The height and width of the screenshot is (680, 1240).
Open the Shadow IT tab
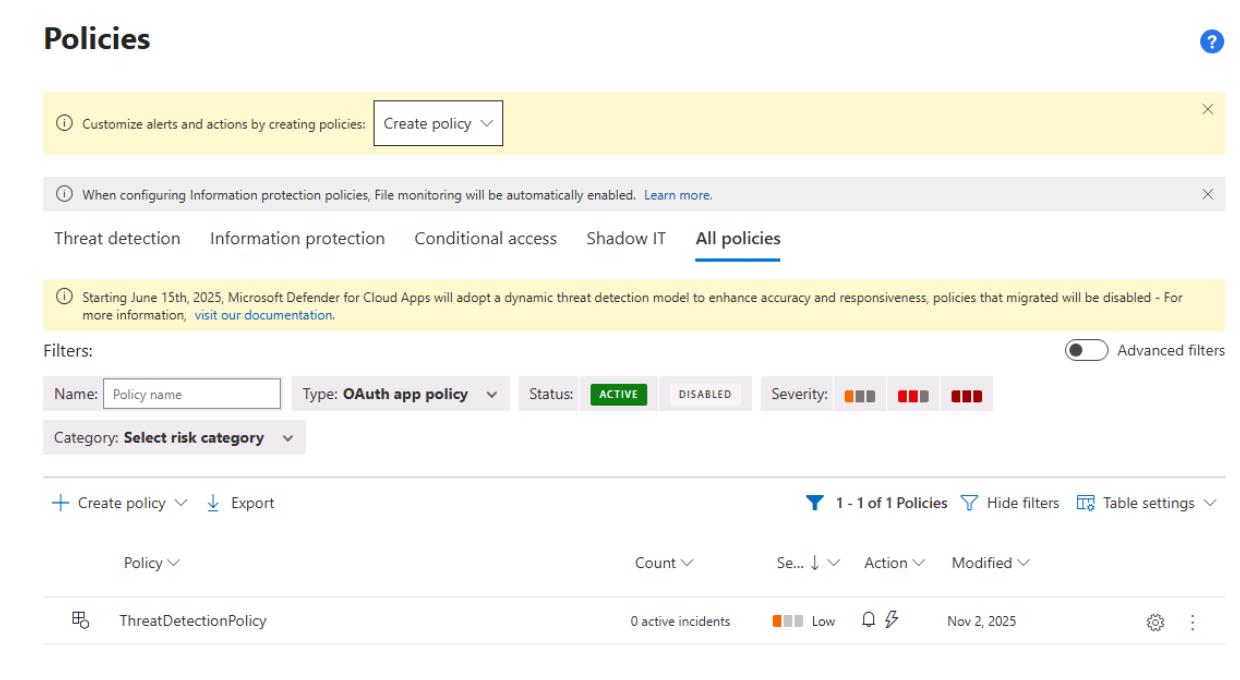click(626, 238)
